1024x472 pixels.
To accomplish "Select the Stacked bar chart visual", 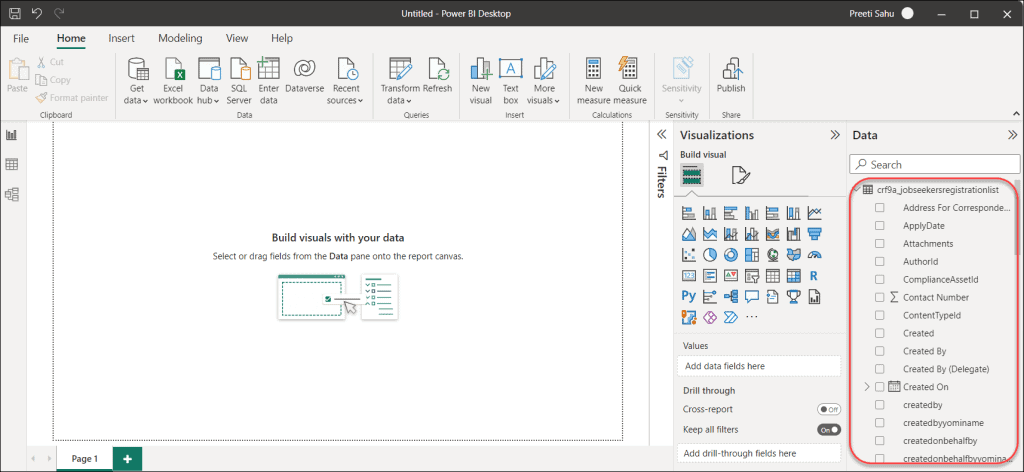I will pos(688,213).
